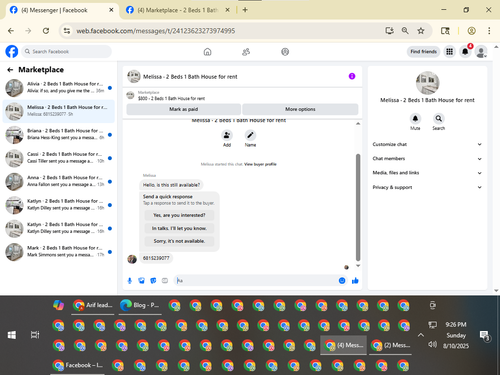The image size is (500, 375).
Task: Mute the conversation with the bell icon
Action: pos(415,118)
